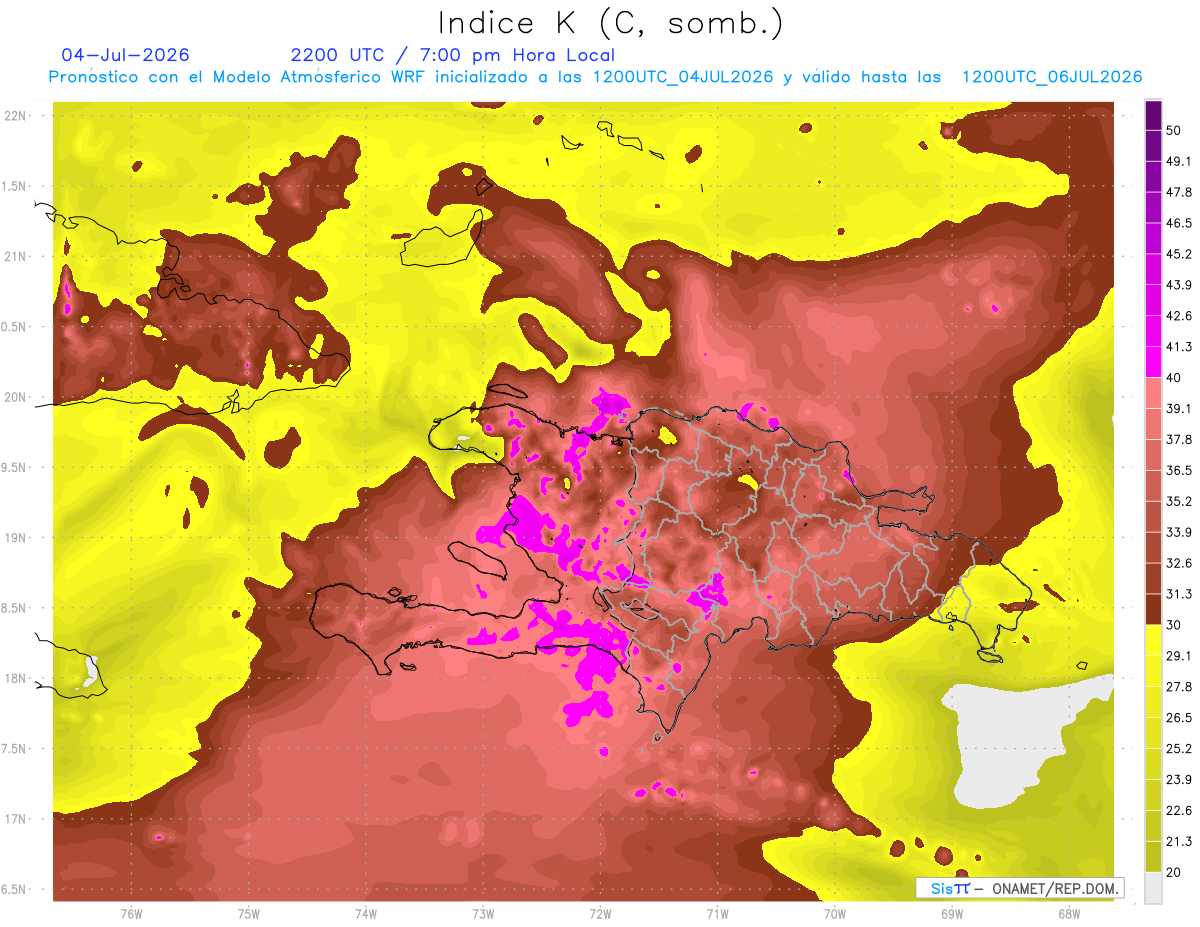Pick the light gray legend band below 20

tap(1153, 888)
